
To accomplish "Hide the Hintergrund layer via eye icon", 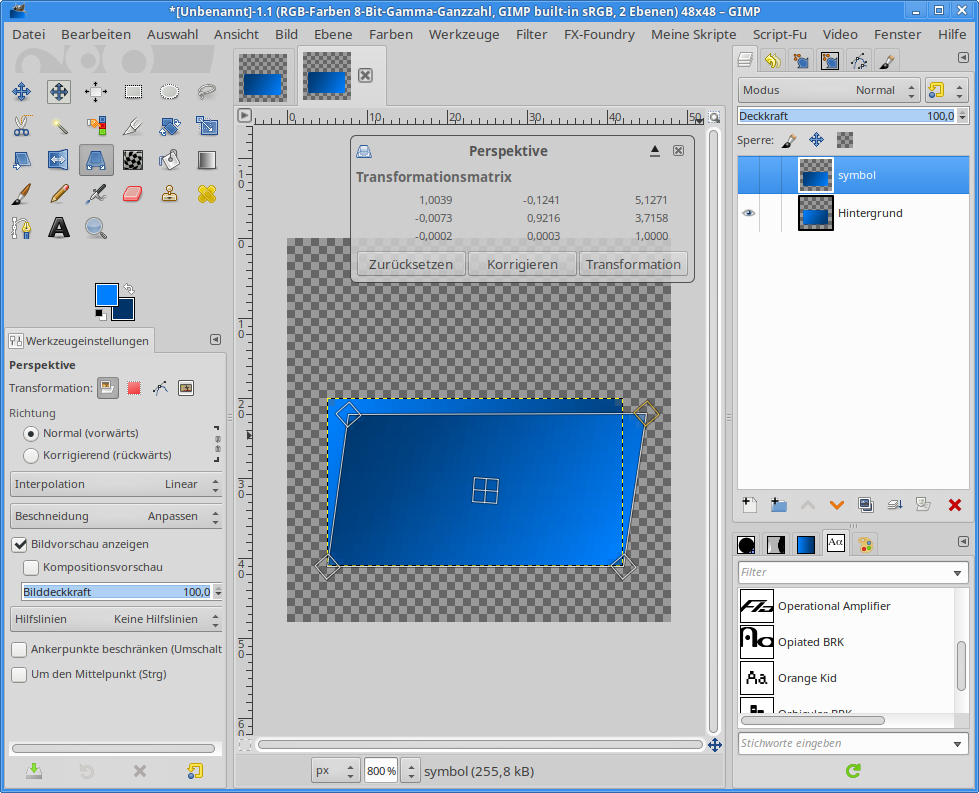I will pos(748,213).
